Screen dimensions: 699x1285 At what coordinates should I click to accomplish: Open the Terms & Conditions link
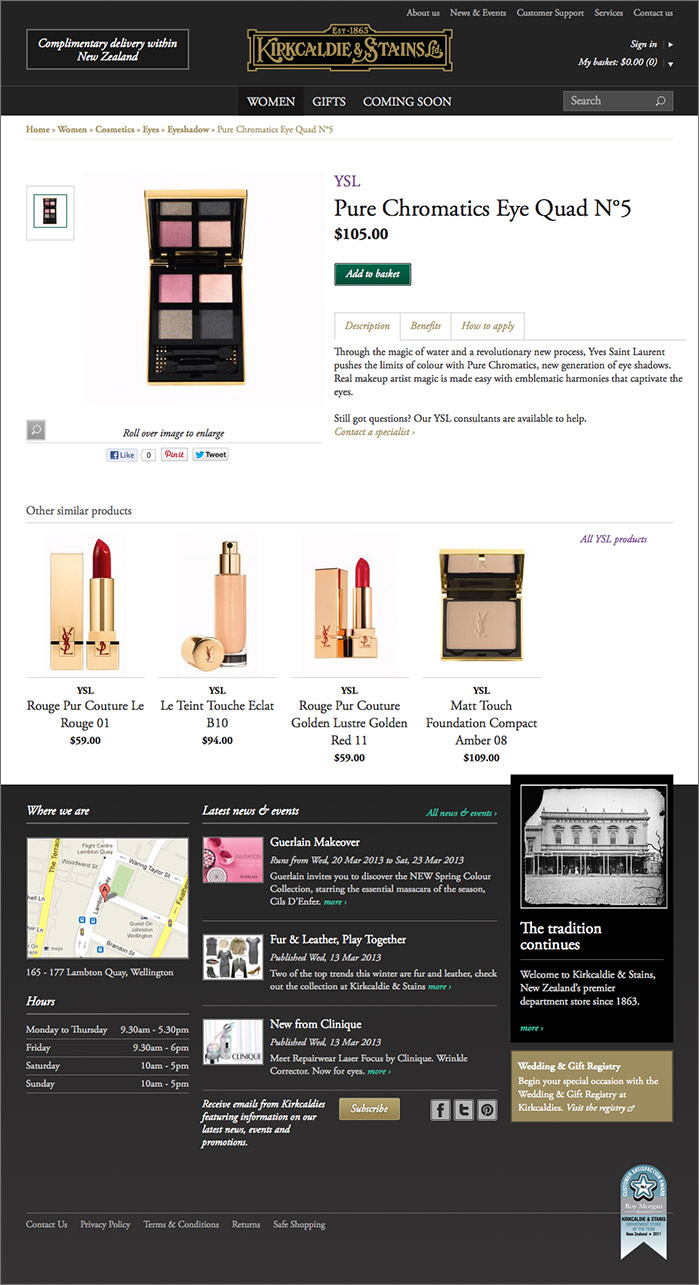coord(181,1224)
